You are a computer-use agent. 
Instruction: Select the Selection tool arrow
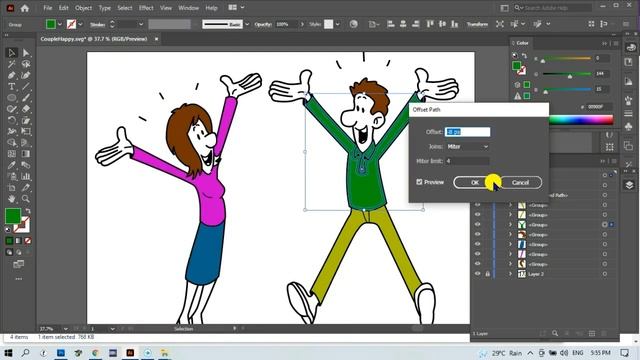pyautogui.click(x=11, y=53)
